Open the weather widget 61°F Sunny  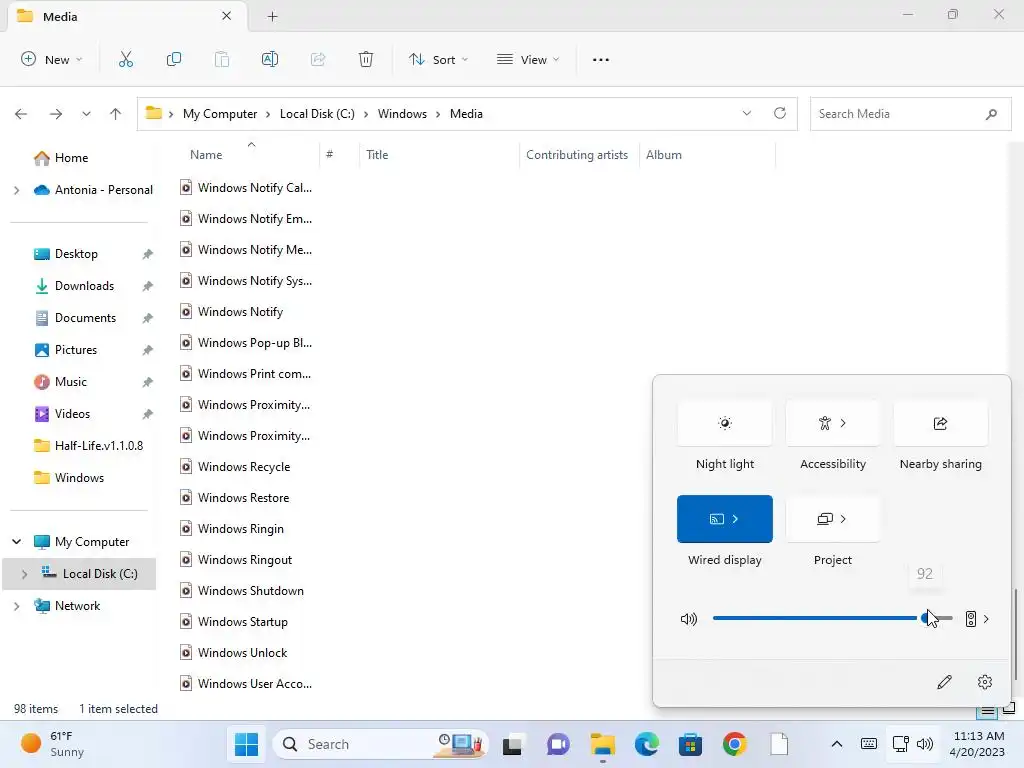tap(52, 744)
